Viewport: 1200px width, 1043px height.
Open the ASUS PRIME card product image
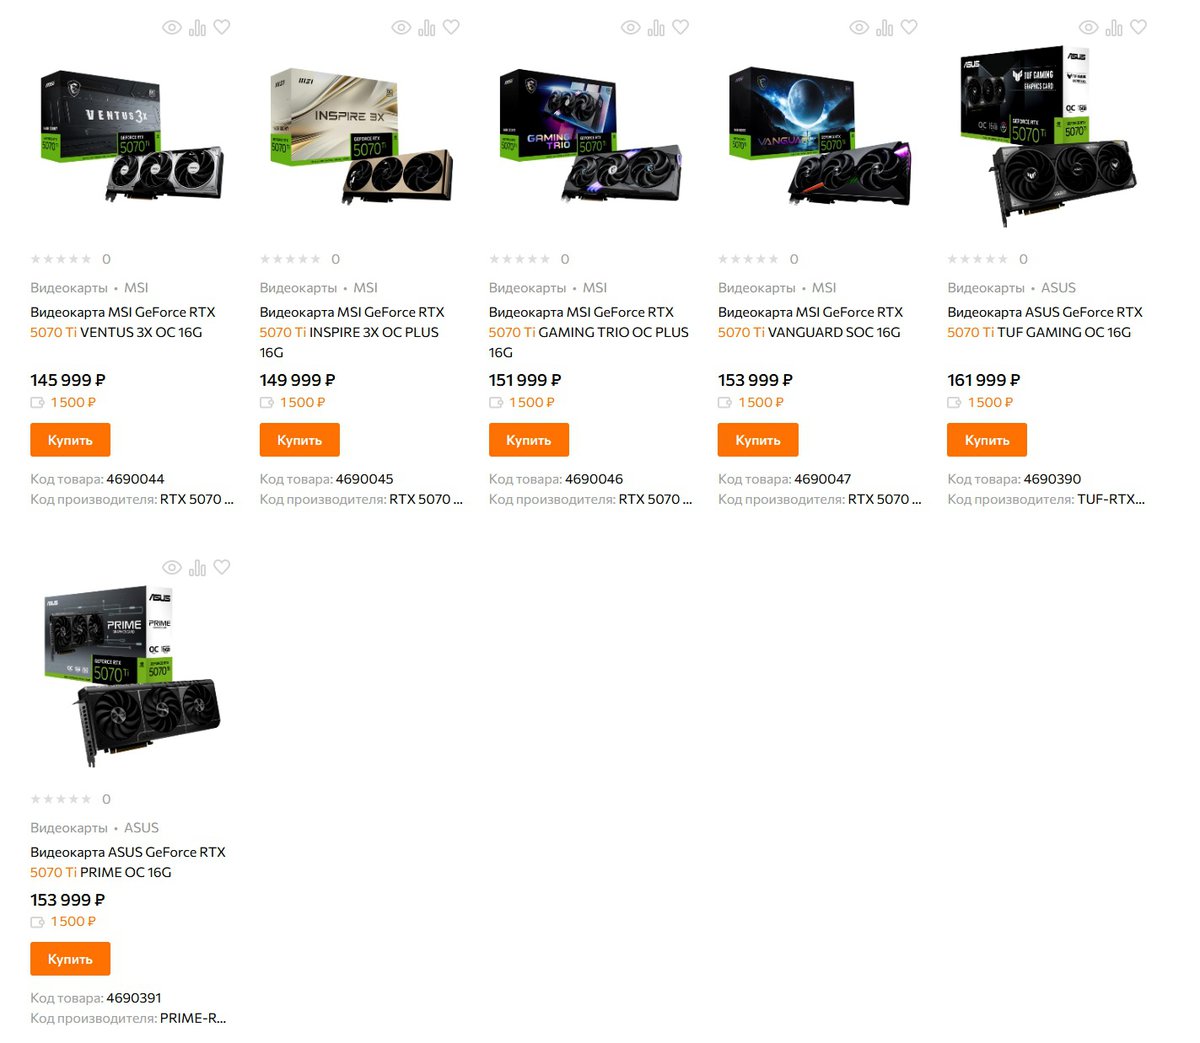coord(132,675)
